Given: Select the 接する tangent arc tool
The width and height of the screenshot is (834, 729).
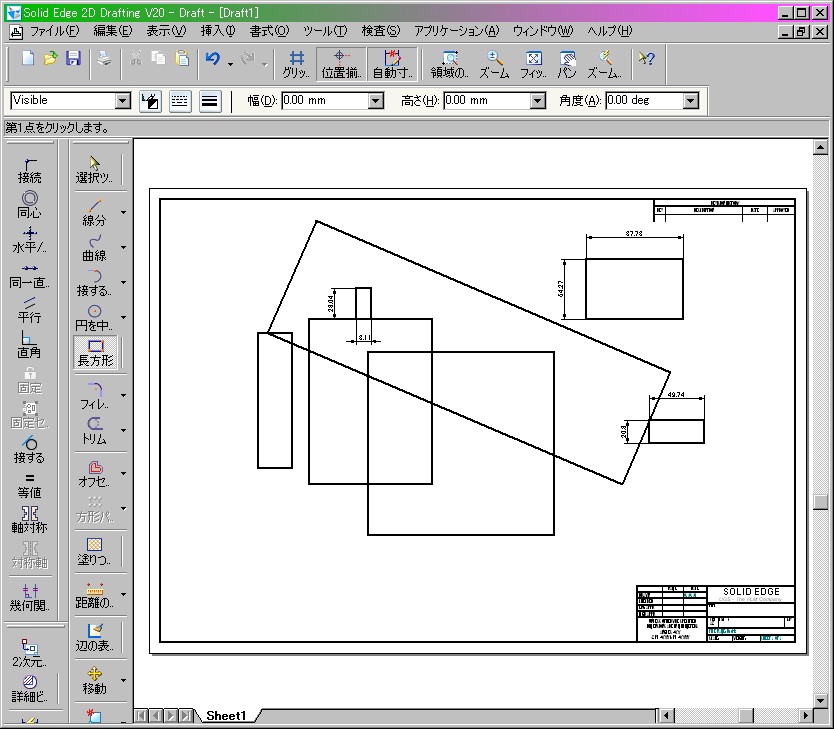Looking at the screenshot, I should click(94, 283).
